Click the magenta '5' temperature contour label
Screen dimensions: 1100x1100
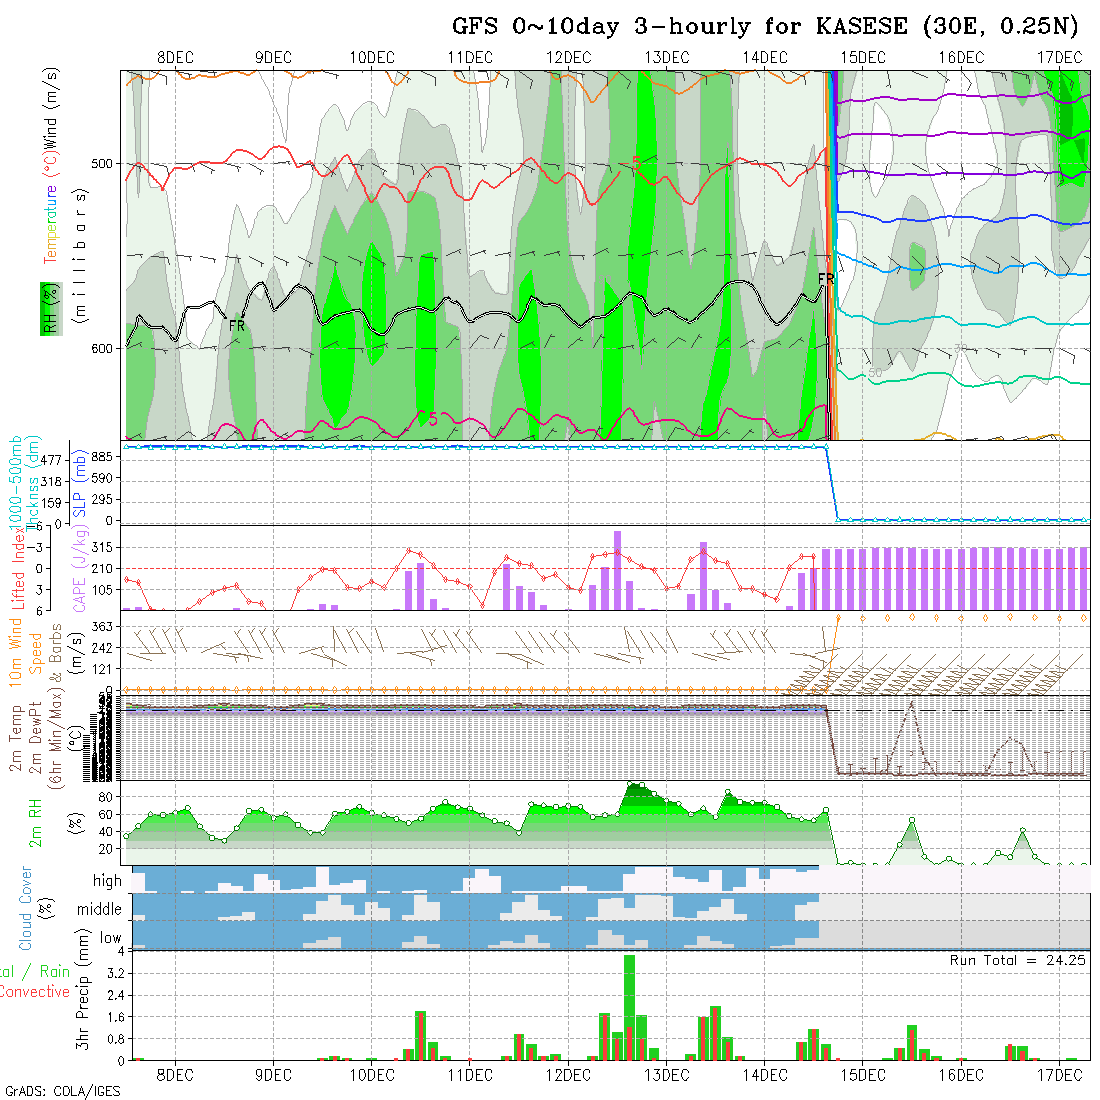coord(432,418)
